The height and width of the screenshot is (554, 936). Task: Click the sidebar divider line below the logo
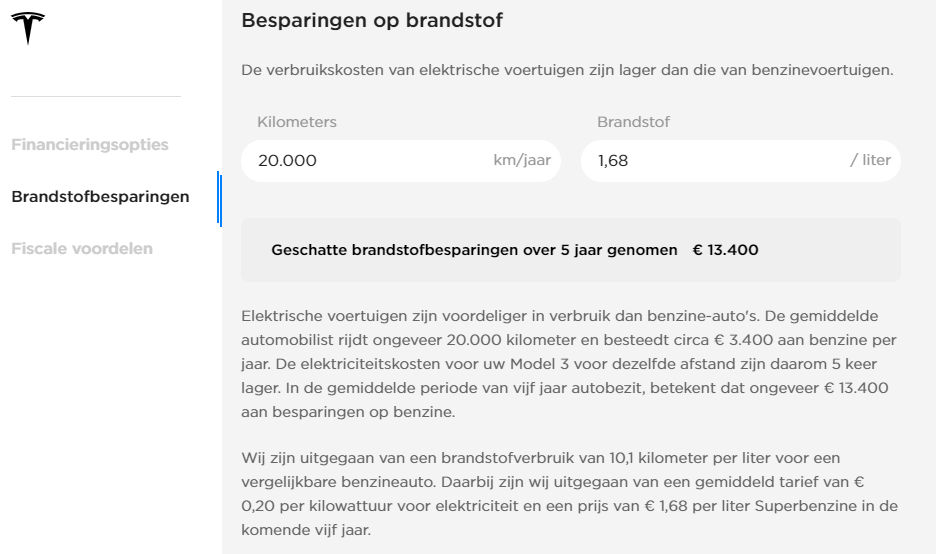(x=96, y=97)
